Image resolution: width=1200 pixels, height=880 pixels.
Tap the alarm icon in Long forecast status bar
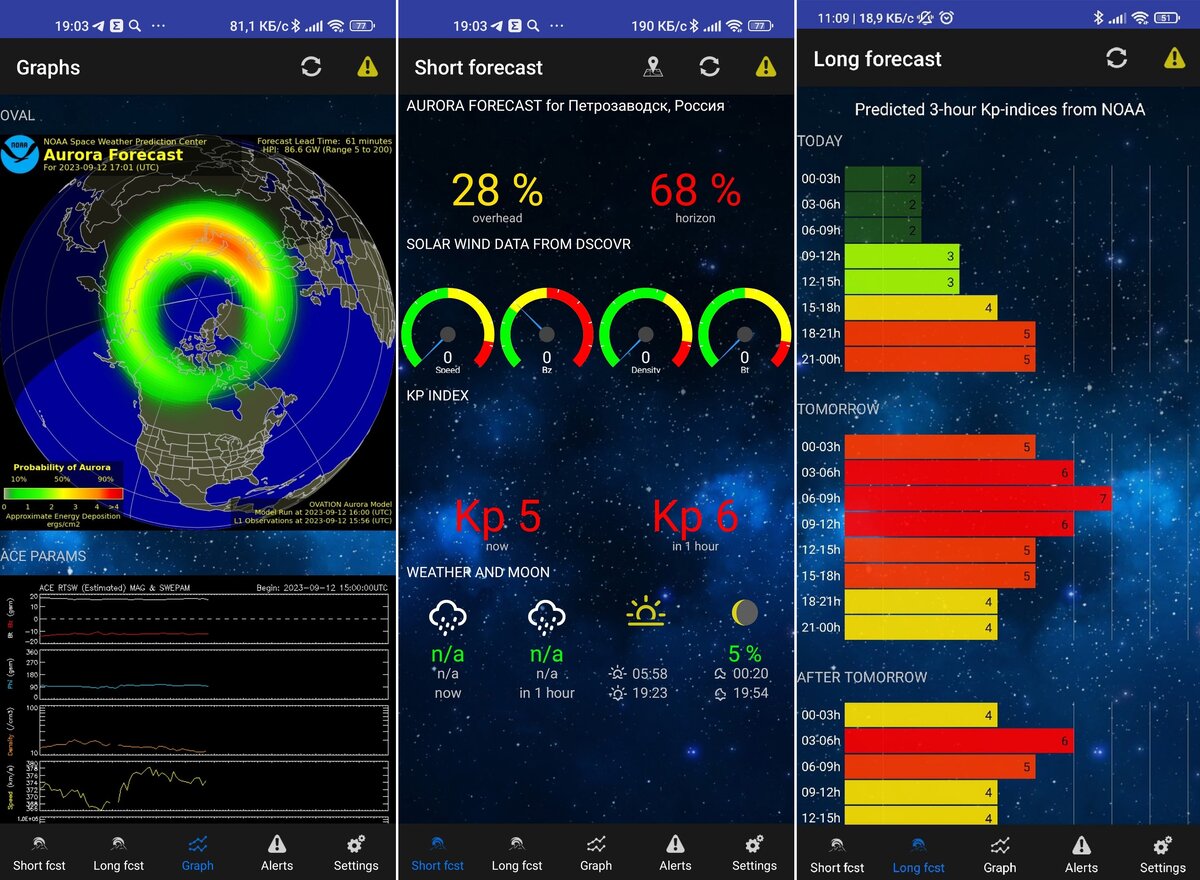946,17
